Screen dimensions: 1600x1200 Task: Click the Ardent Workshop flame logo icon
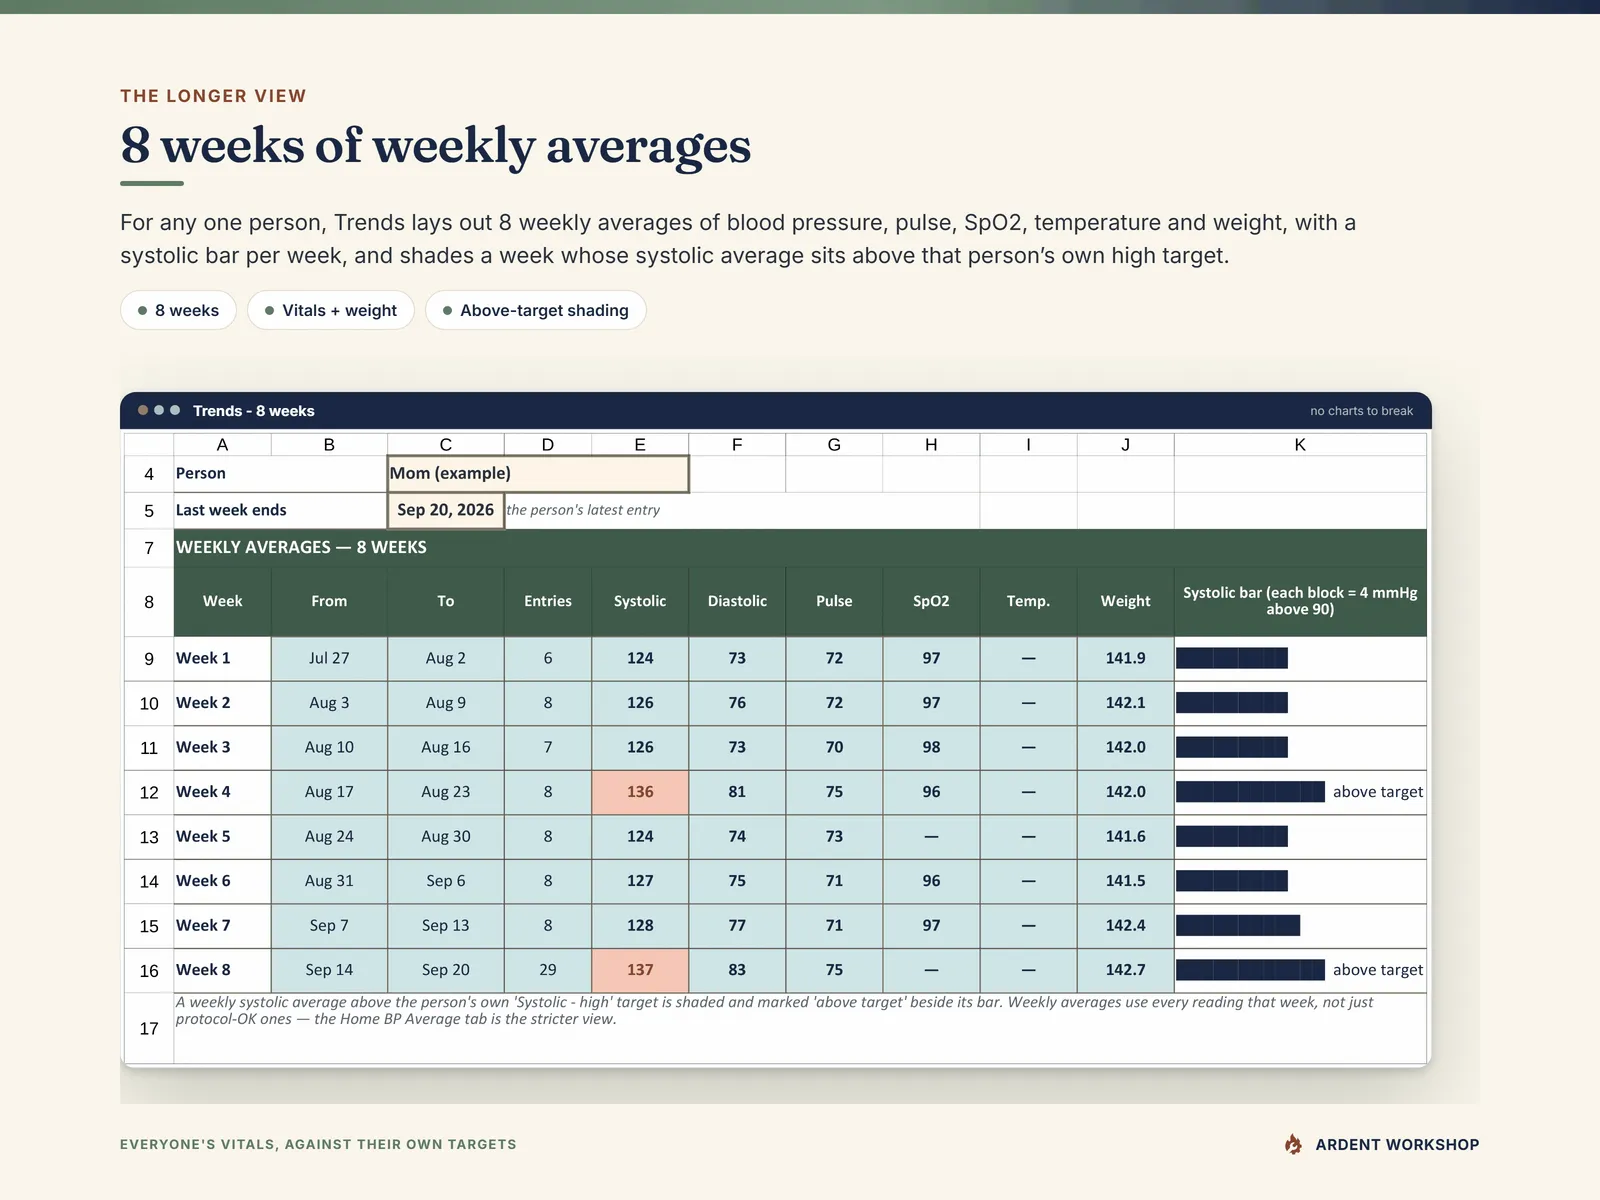point(1293,1144)
